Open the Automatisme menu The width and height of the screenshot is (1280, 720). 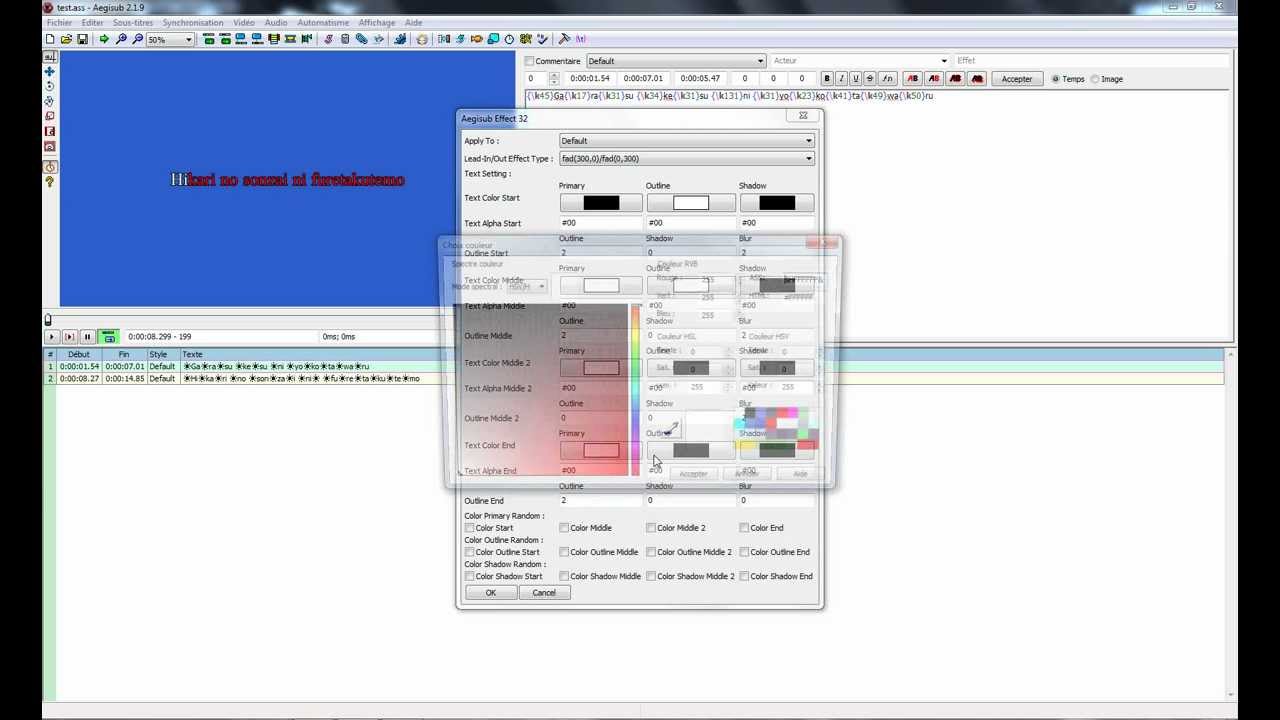[323, 22]
